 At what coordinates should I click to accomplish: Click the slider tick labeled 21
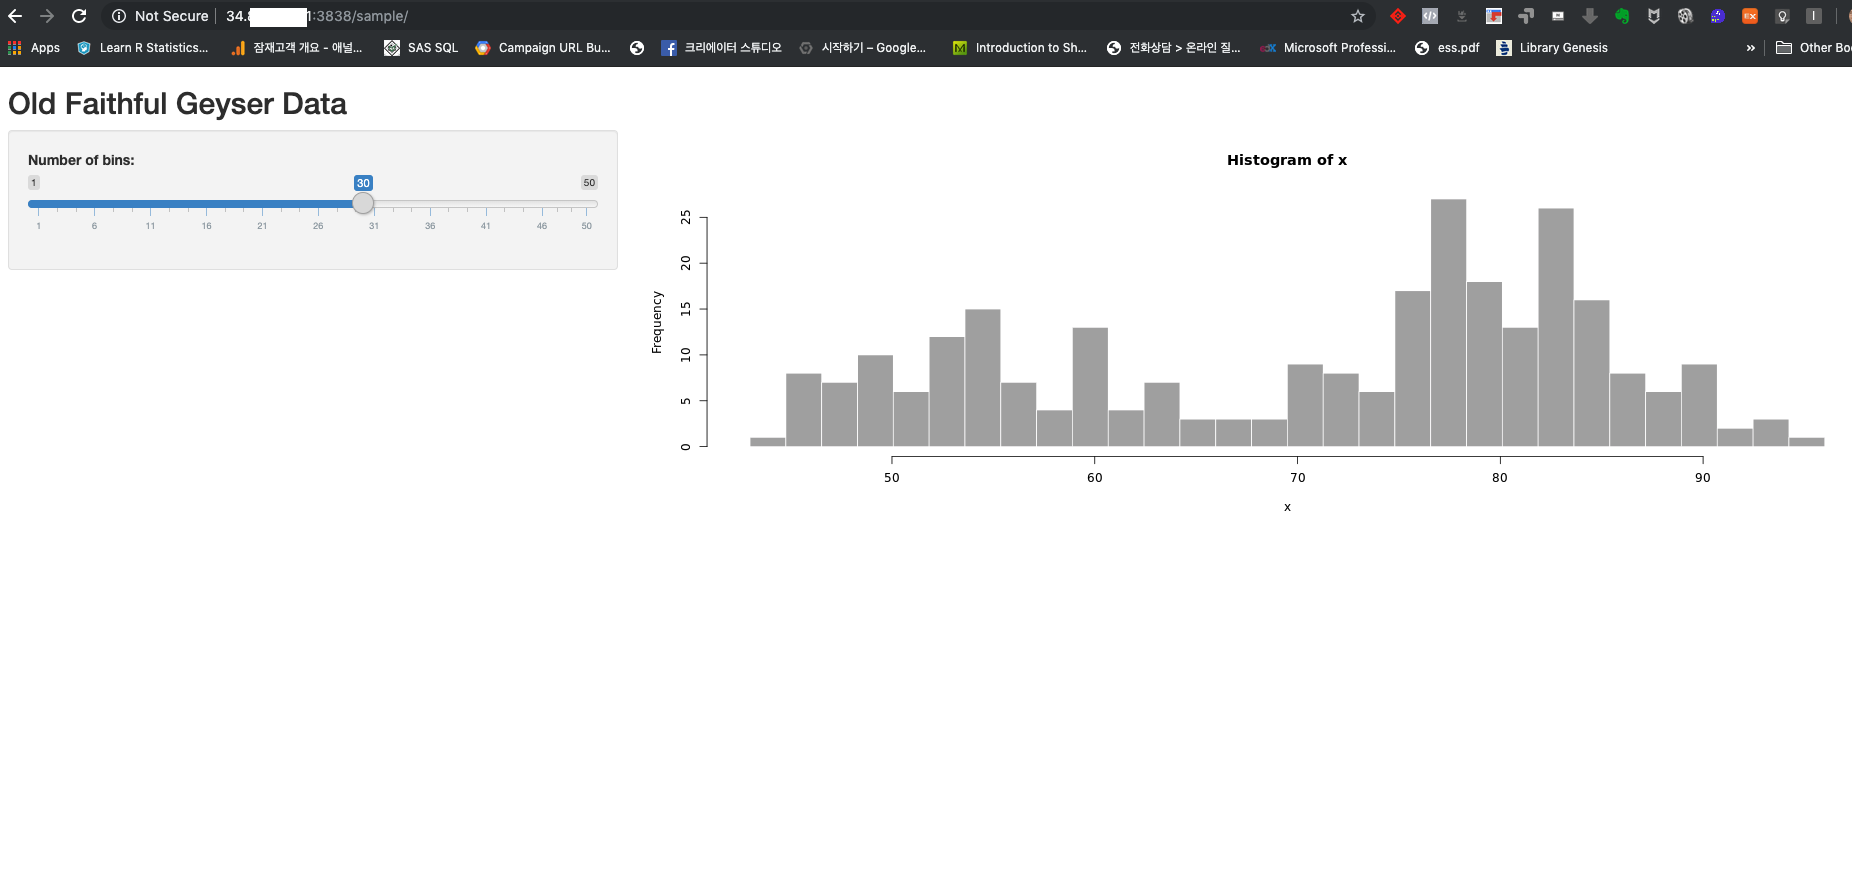[262, 226]
